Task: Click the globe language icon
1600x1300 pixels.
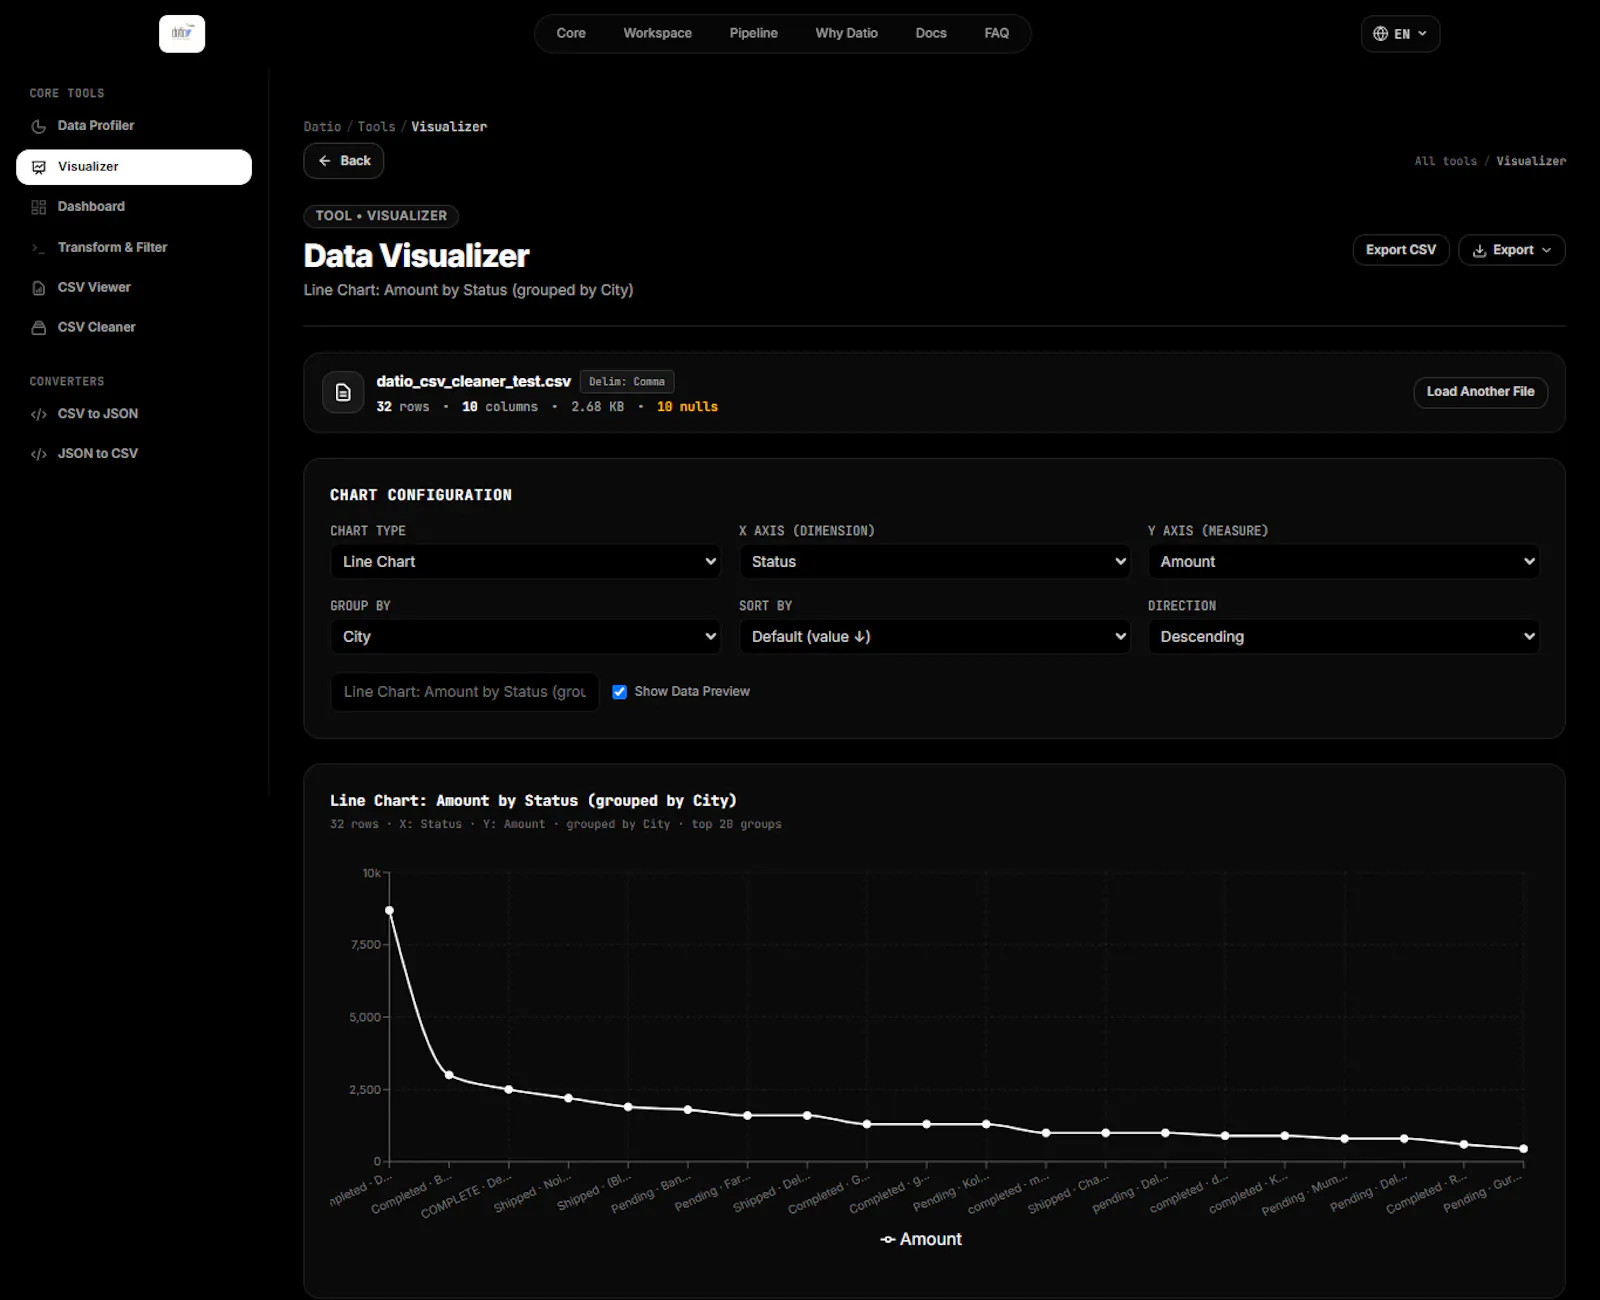Action: pos(1380,34)
